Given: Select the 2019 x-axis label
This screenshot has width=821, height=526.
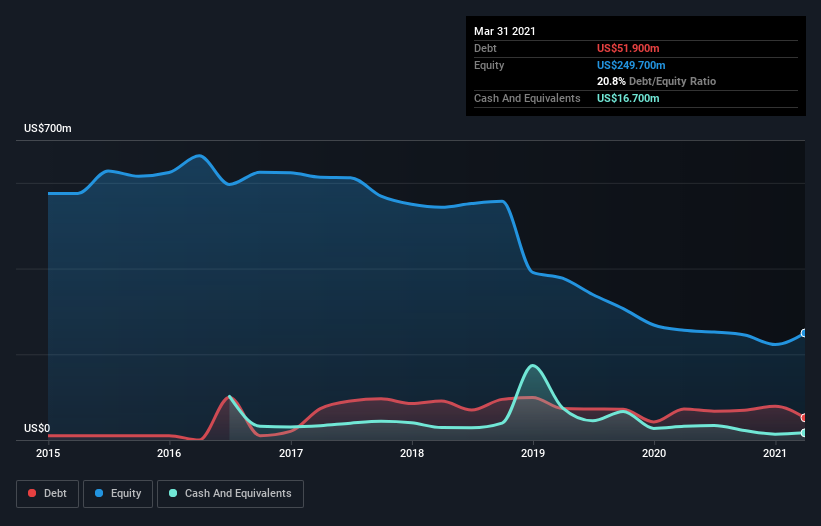Looking at the screenshot, I should (x=533, y=453).
